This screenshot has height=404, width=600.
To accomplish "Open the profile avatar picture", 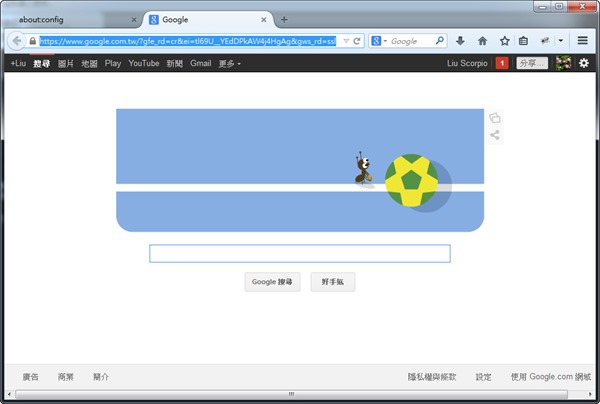I will [564, 63].
